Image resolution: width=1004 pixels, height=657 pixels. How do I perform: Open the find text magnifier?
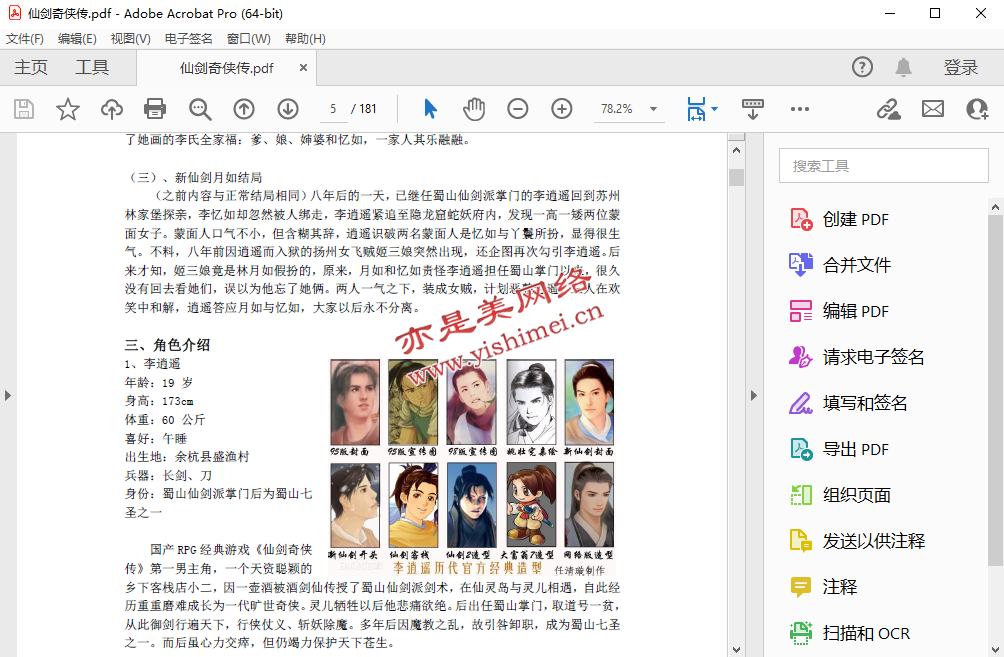pos(200,109)
